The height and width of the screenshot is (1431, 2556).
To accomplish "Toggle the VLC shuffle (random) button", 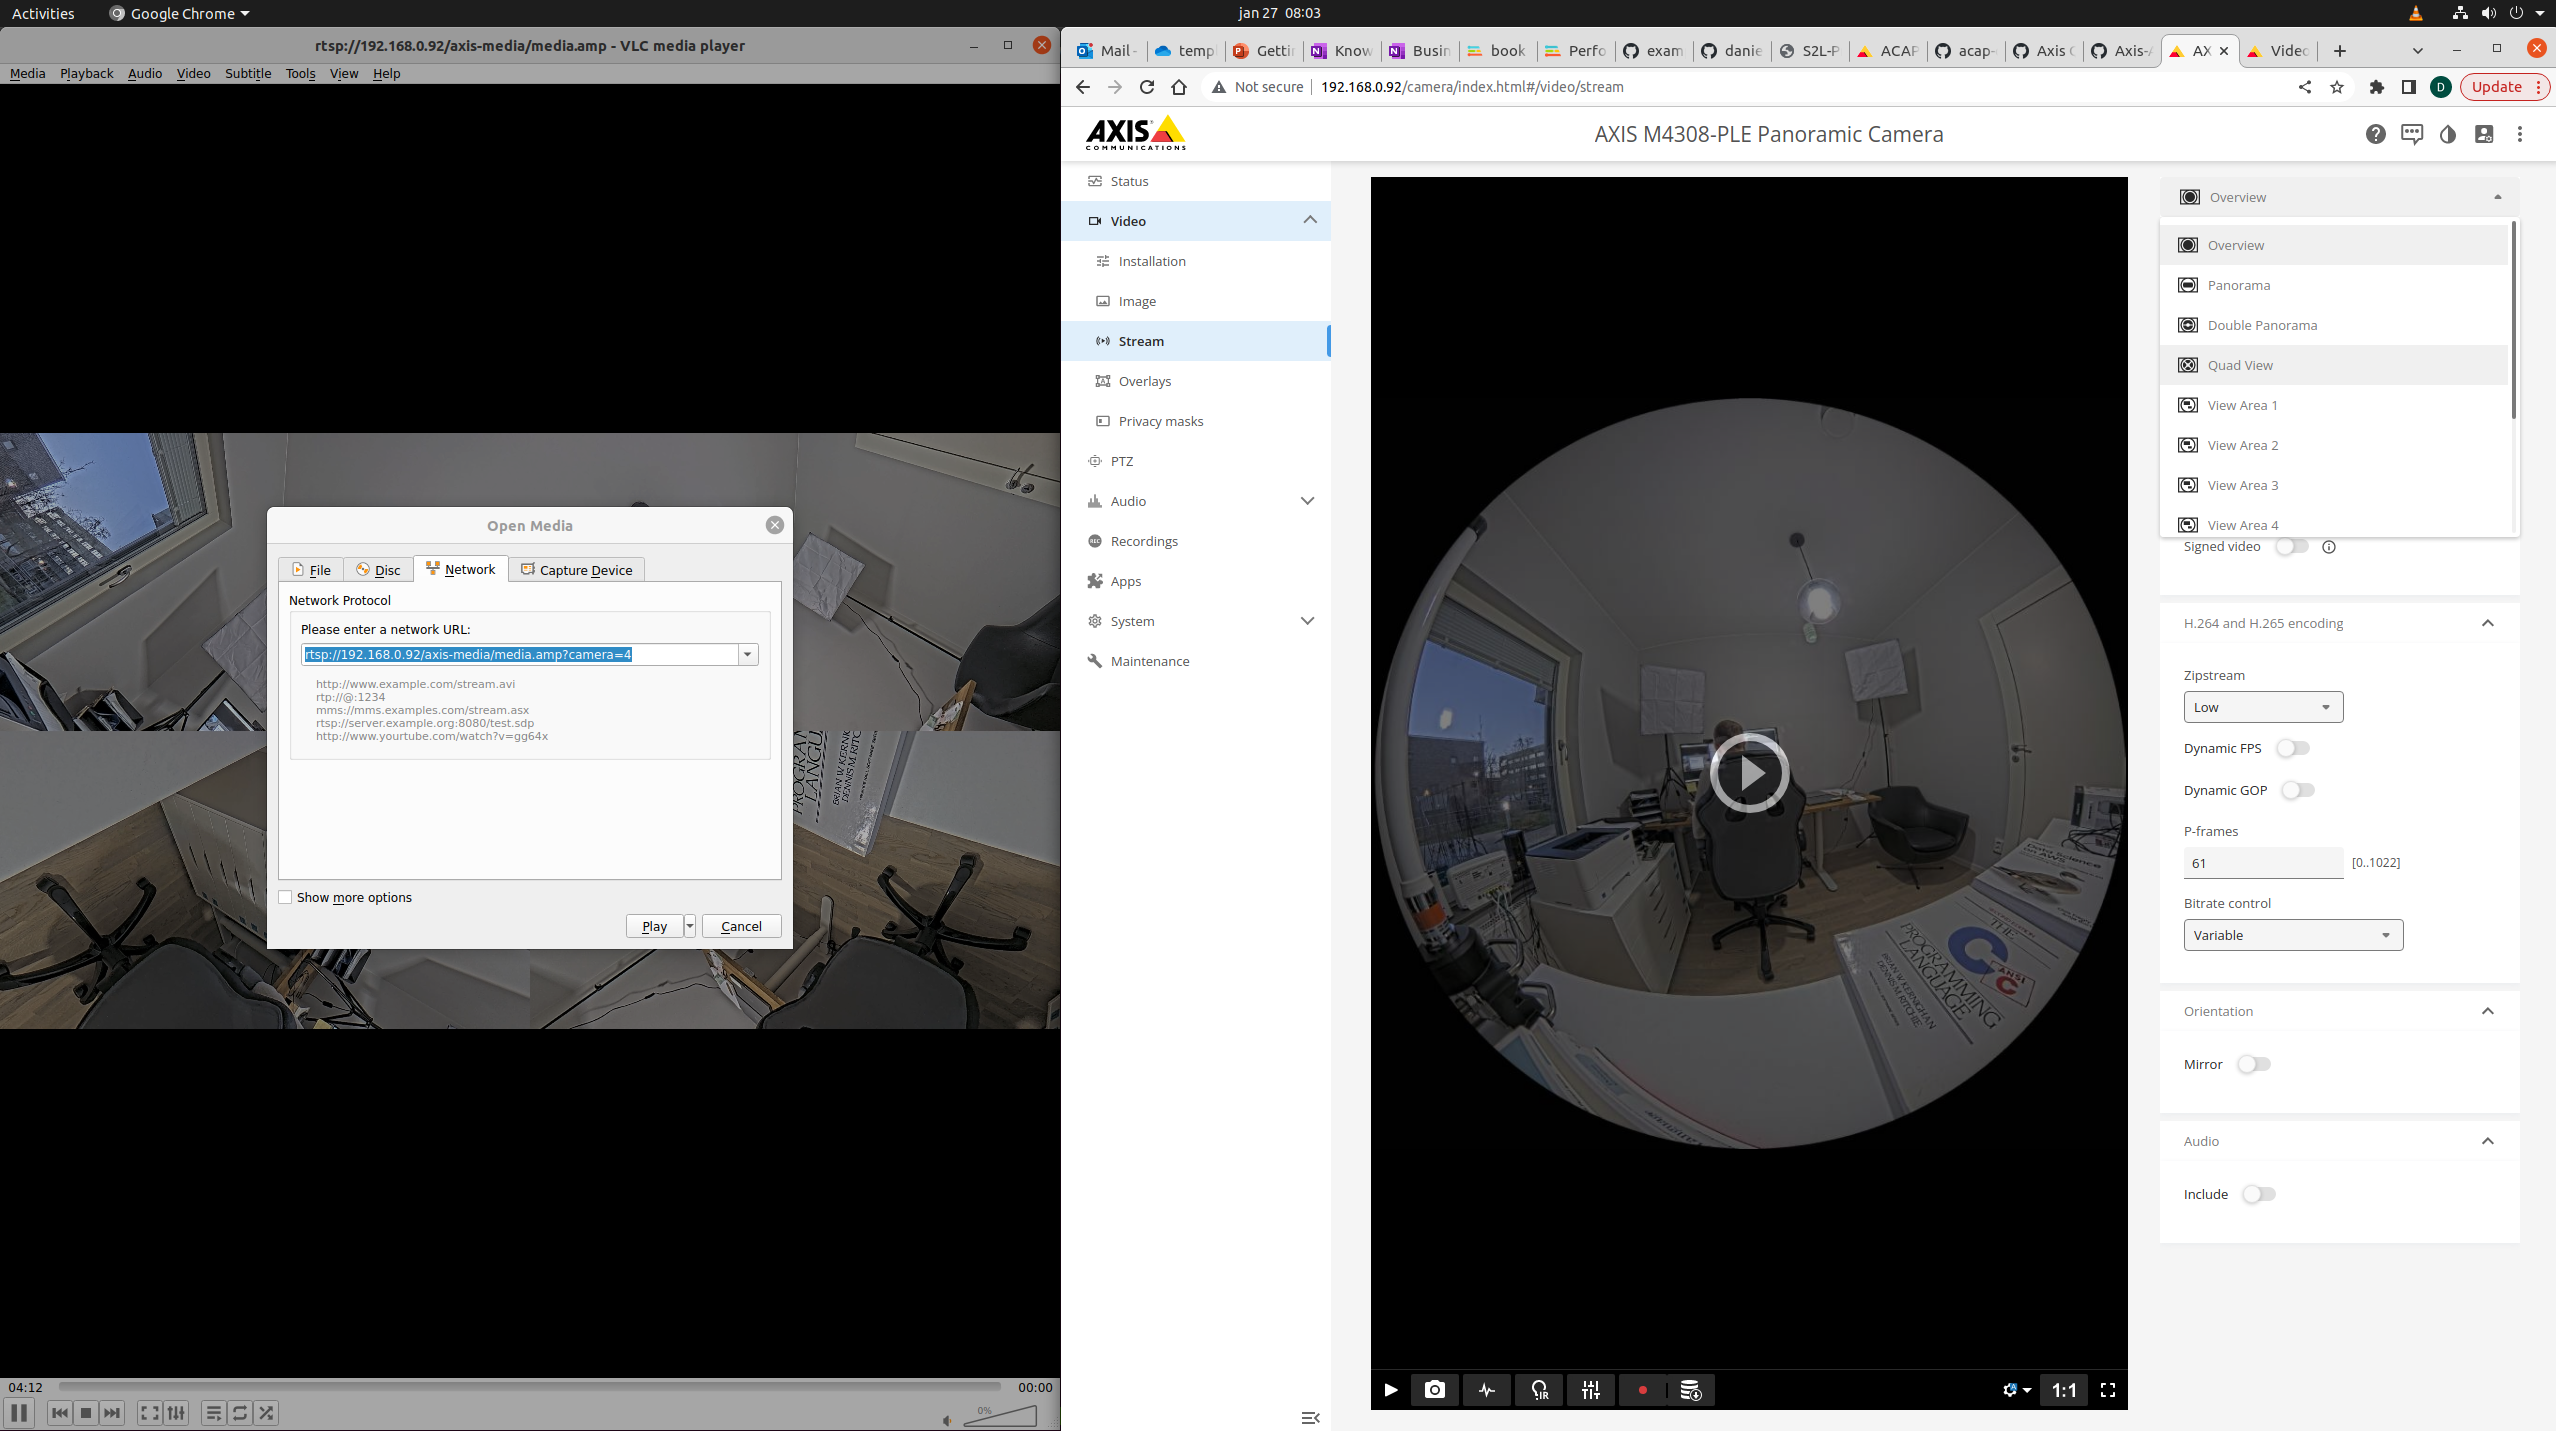I will coord(266,1412).
